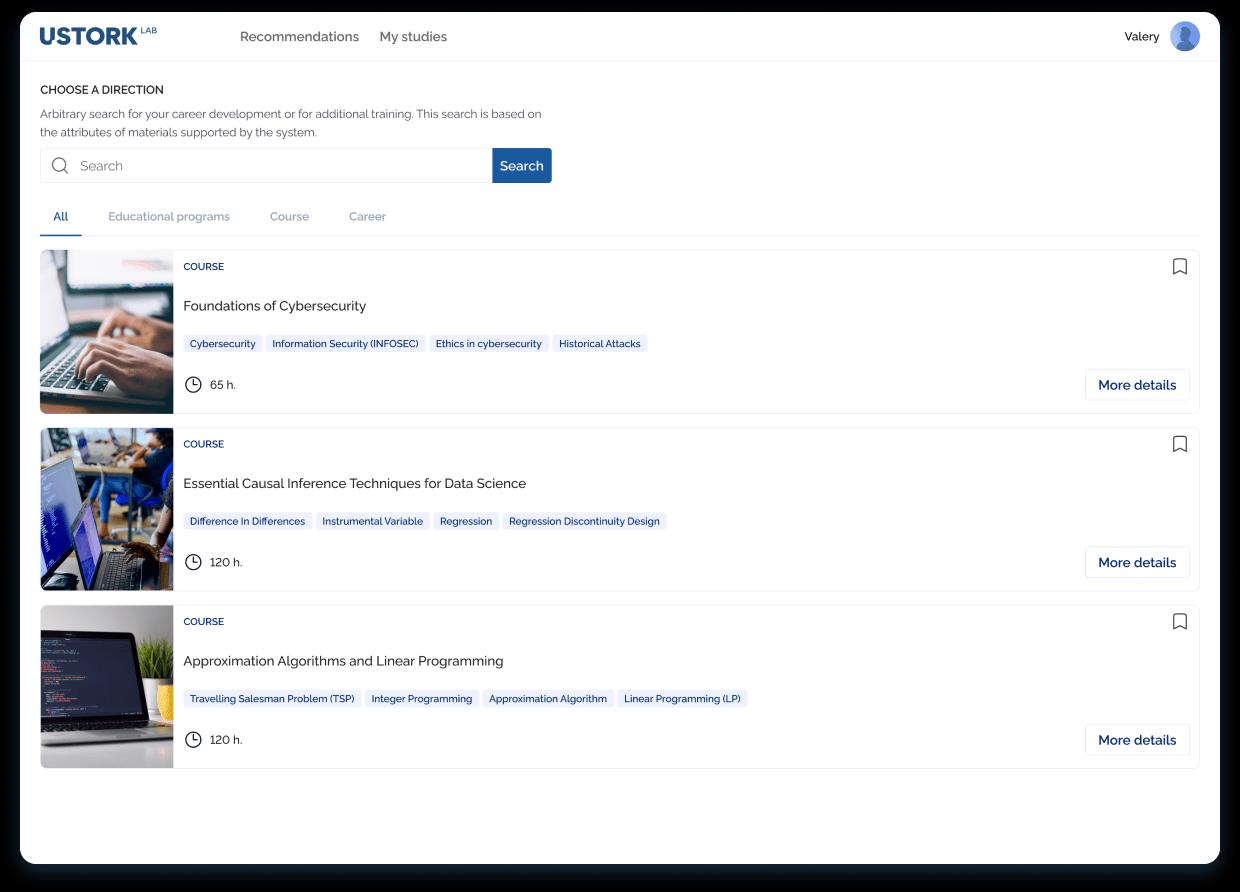Select the Historical Attacks tag
The image size is (1240, 892).
(x=600, y=344)
